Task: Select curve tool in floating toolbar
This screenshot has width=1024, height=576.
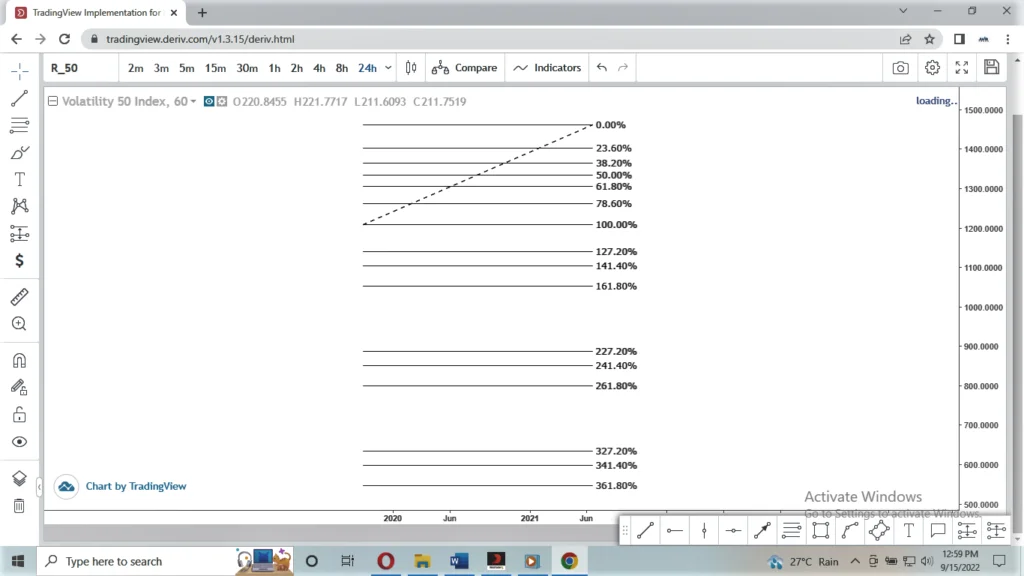Action: point(850,530)
